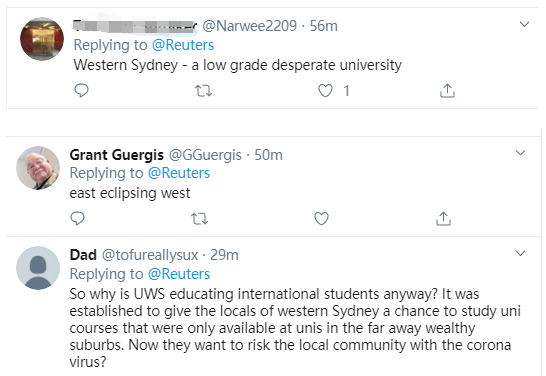Expand more menu on Grant Guergis tweet

520,152
